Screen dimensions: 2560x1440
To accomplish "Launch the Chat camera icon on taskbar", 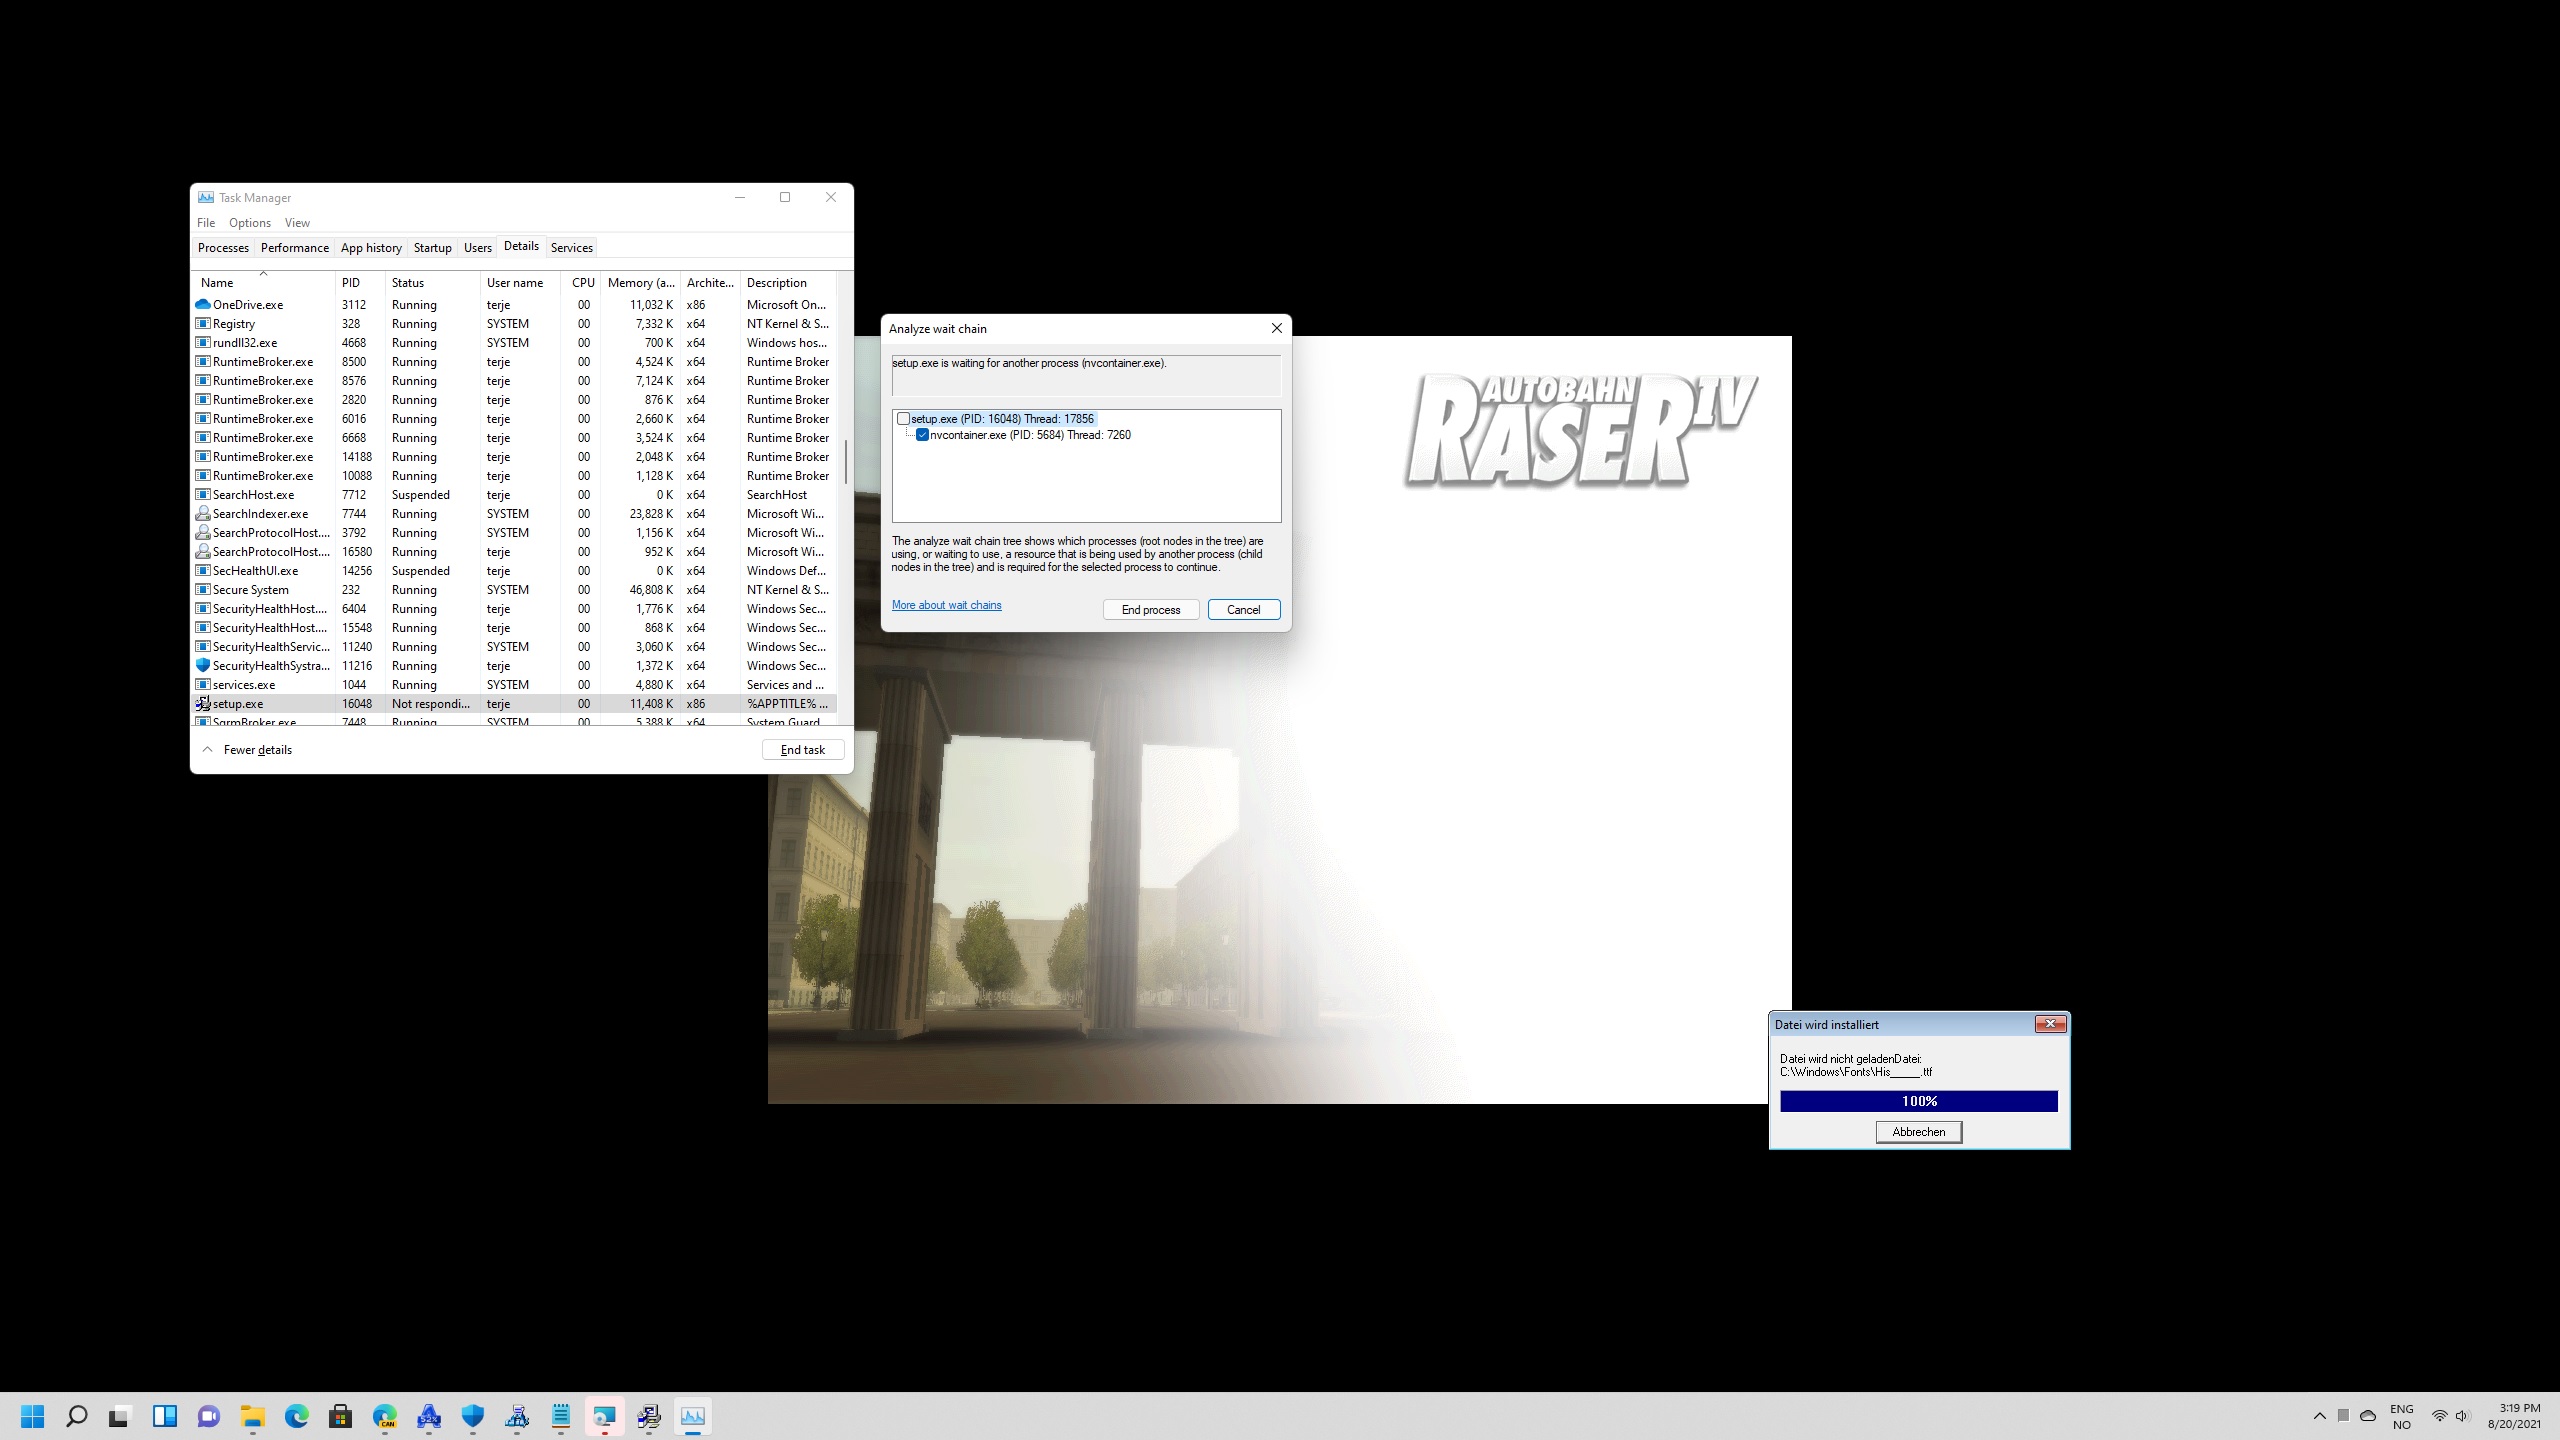I will click(208, 1416).
